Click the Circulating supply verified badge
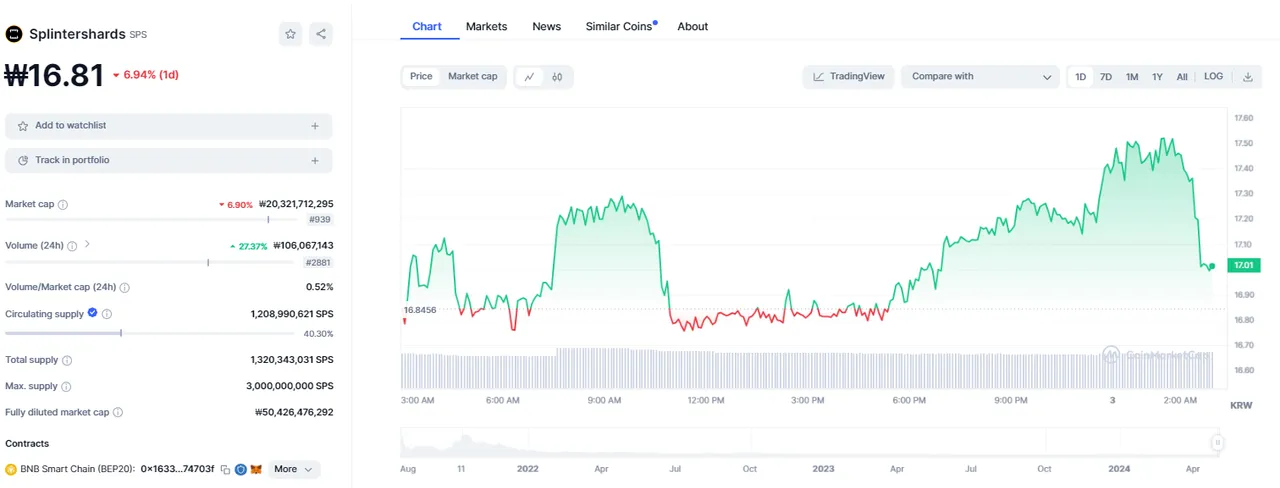The image size is (1280, 488). coord(93,313)
